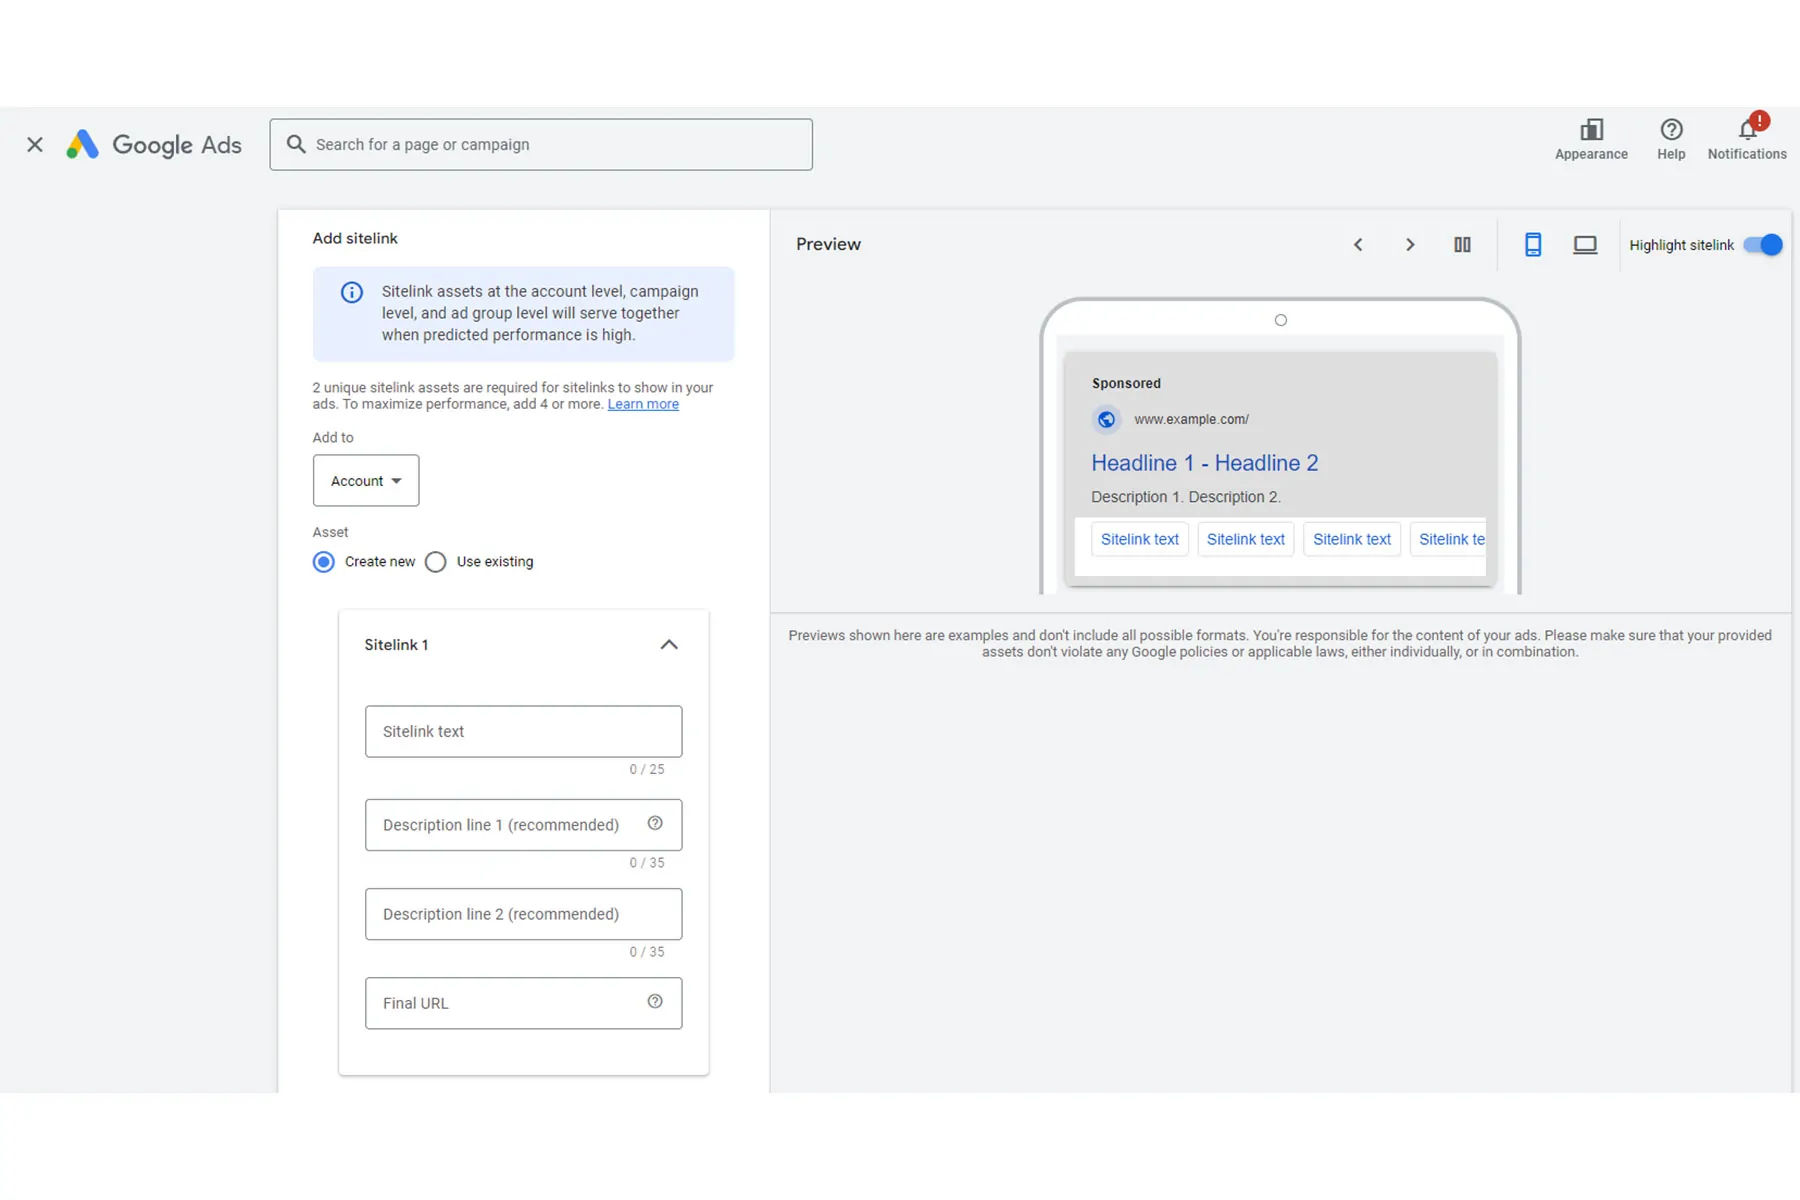Click the Sitelink text input field
Screen dimensions: 1800x1200
tap(523, 732)
